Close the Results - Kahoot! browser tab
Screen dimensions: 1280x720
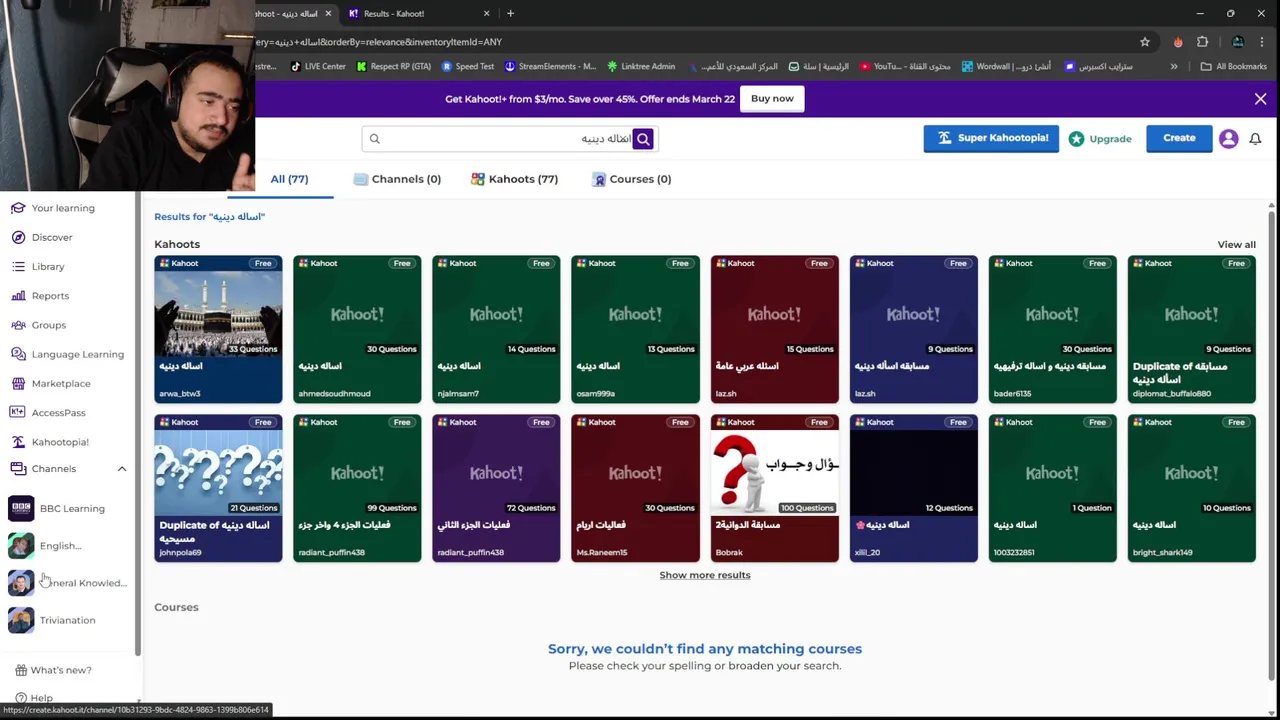(487, 13)
